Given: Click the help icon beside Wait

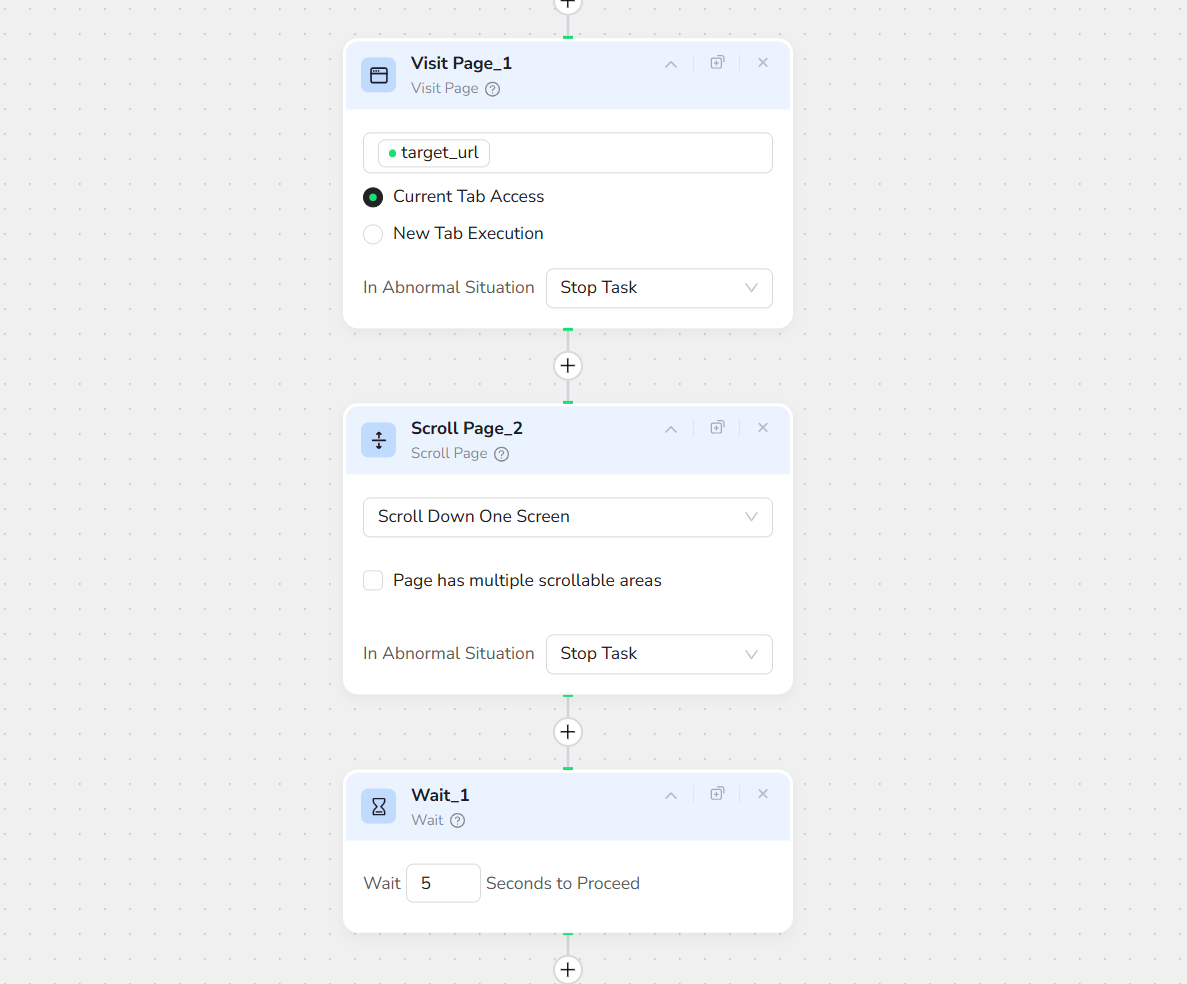Looking at the screenshot, I should [x=457, y=821].
